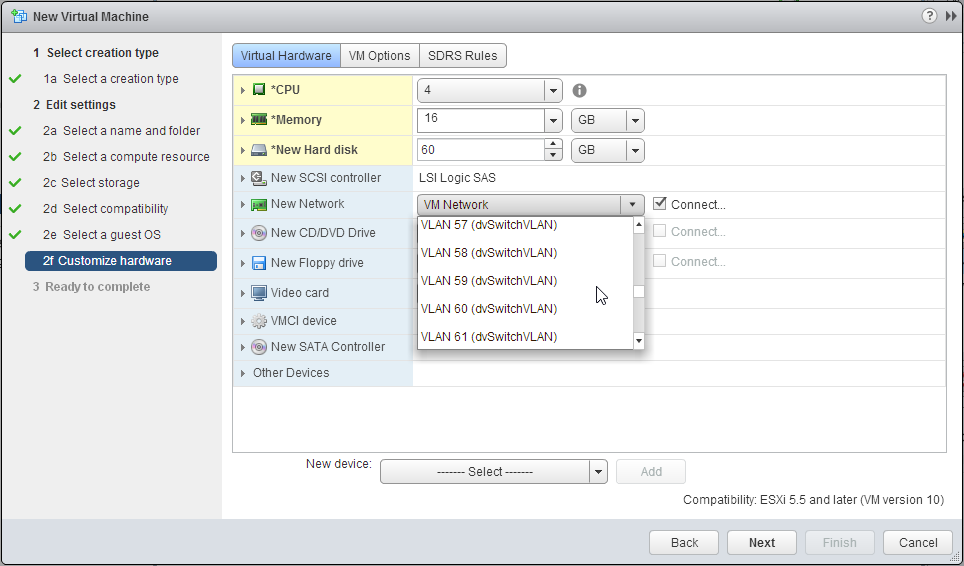Click the network list scroll-up arrow
This screenshot has width=964, height=566.
click(639, 225)
